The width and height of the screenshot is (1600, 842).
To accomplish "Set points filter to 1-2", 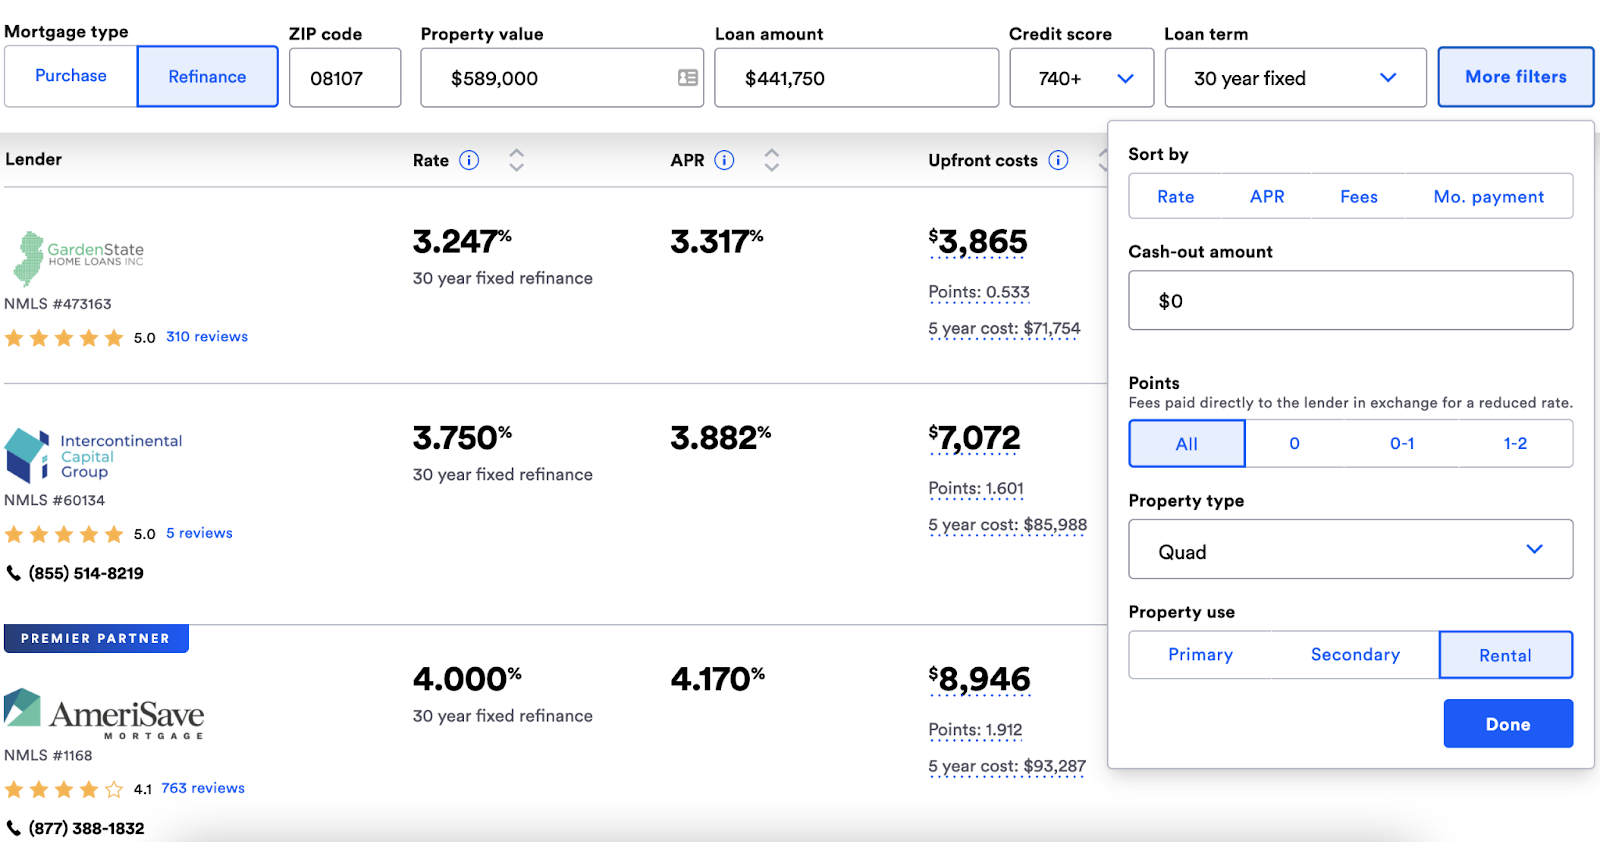I will (x=1516, y=443).
